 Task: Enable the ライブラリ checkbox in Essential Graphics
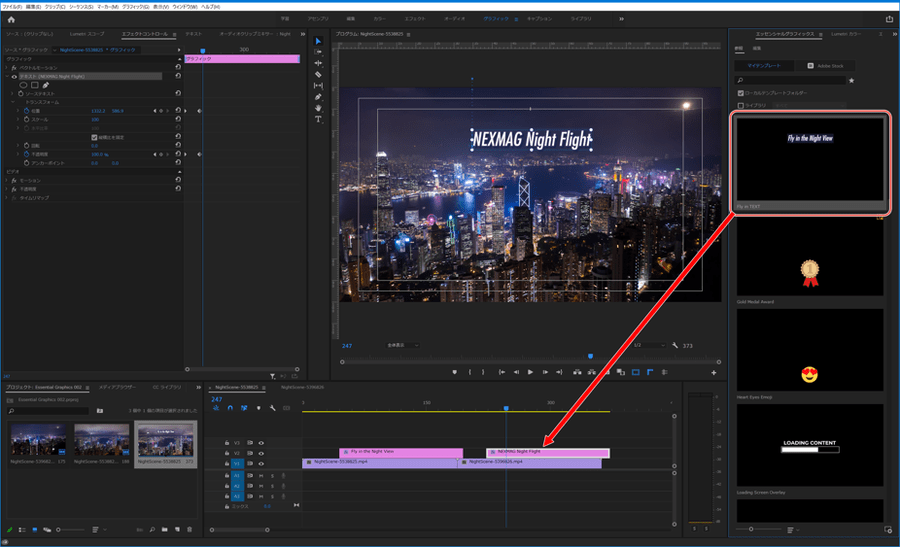coord(741,104)
